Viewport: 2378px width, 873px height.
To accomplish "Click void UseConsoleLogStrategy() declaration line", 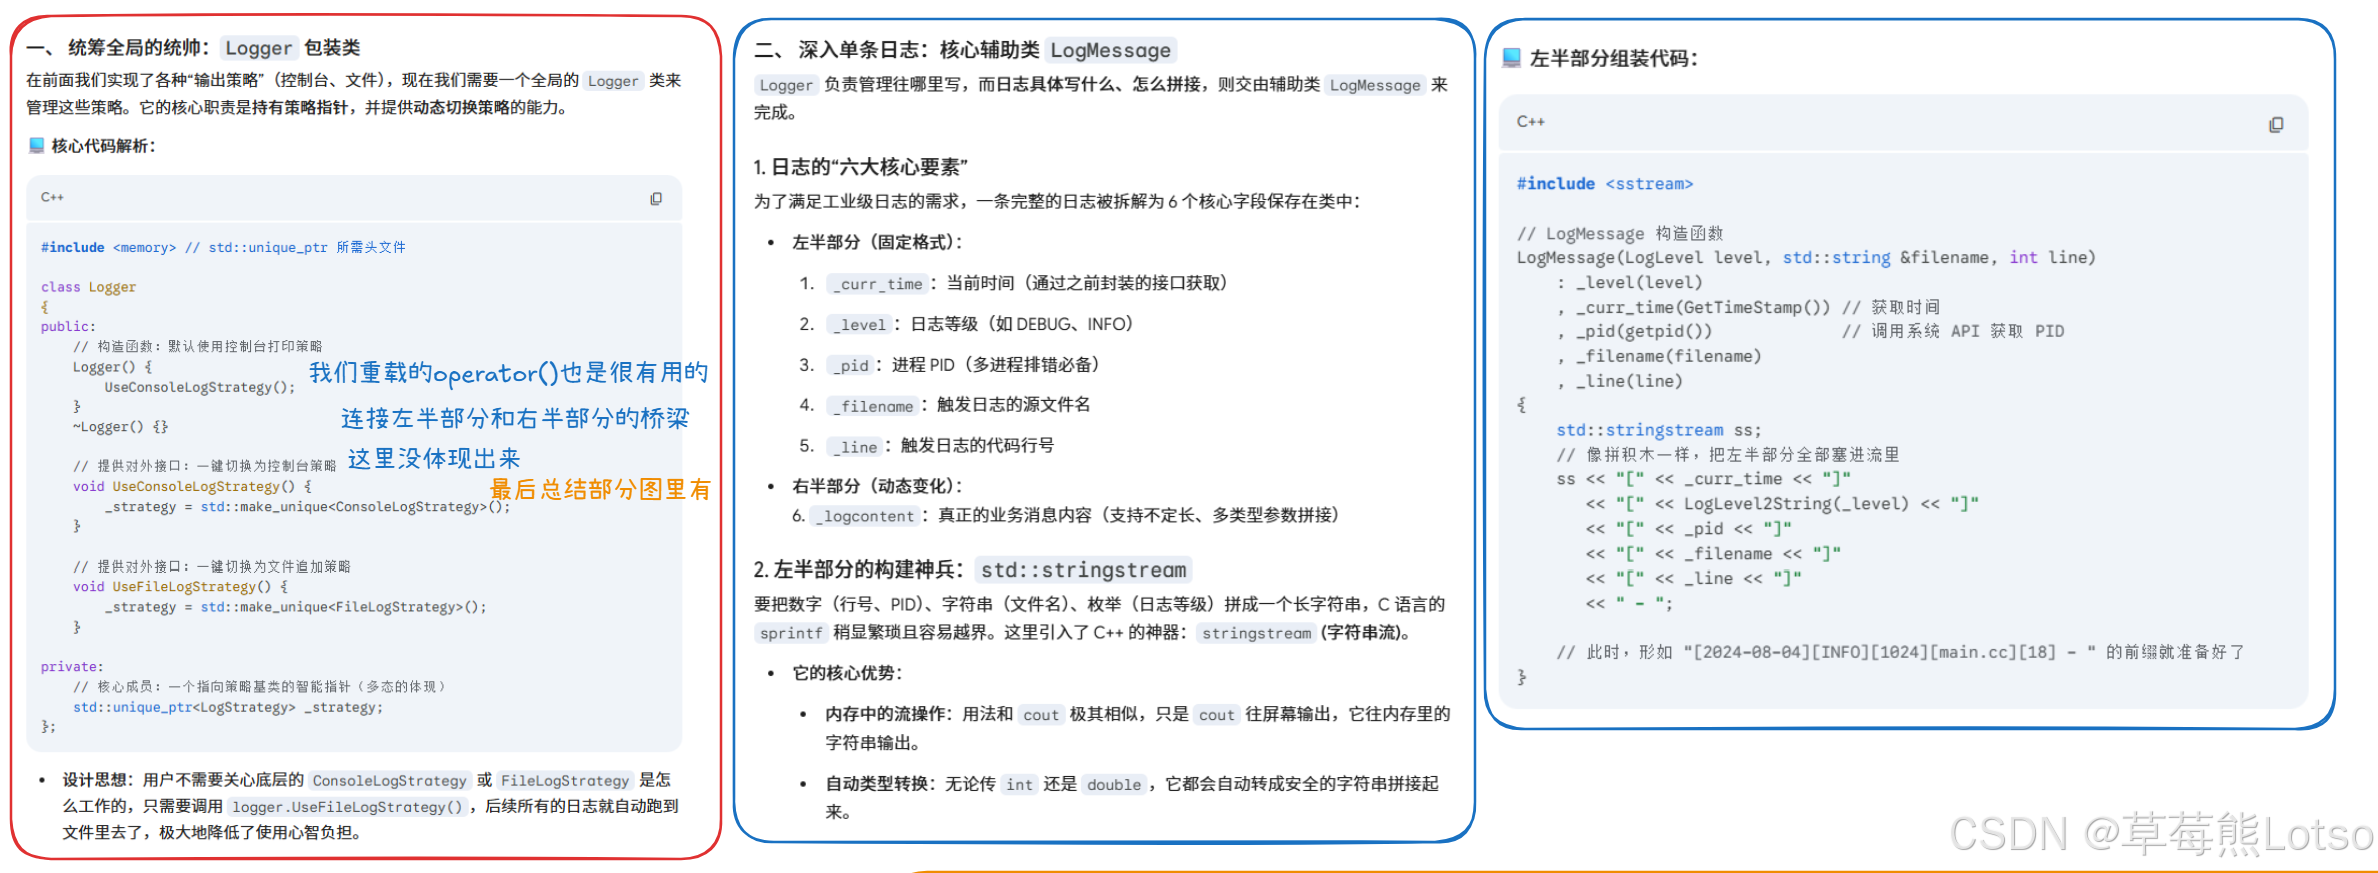I will (x=192, y=487).
